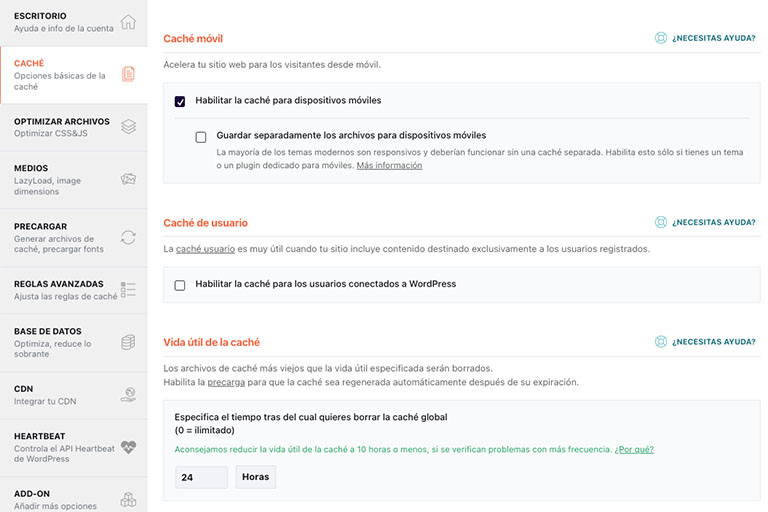Click the Heartbeat heart icon

click(128, 447)
